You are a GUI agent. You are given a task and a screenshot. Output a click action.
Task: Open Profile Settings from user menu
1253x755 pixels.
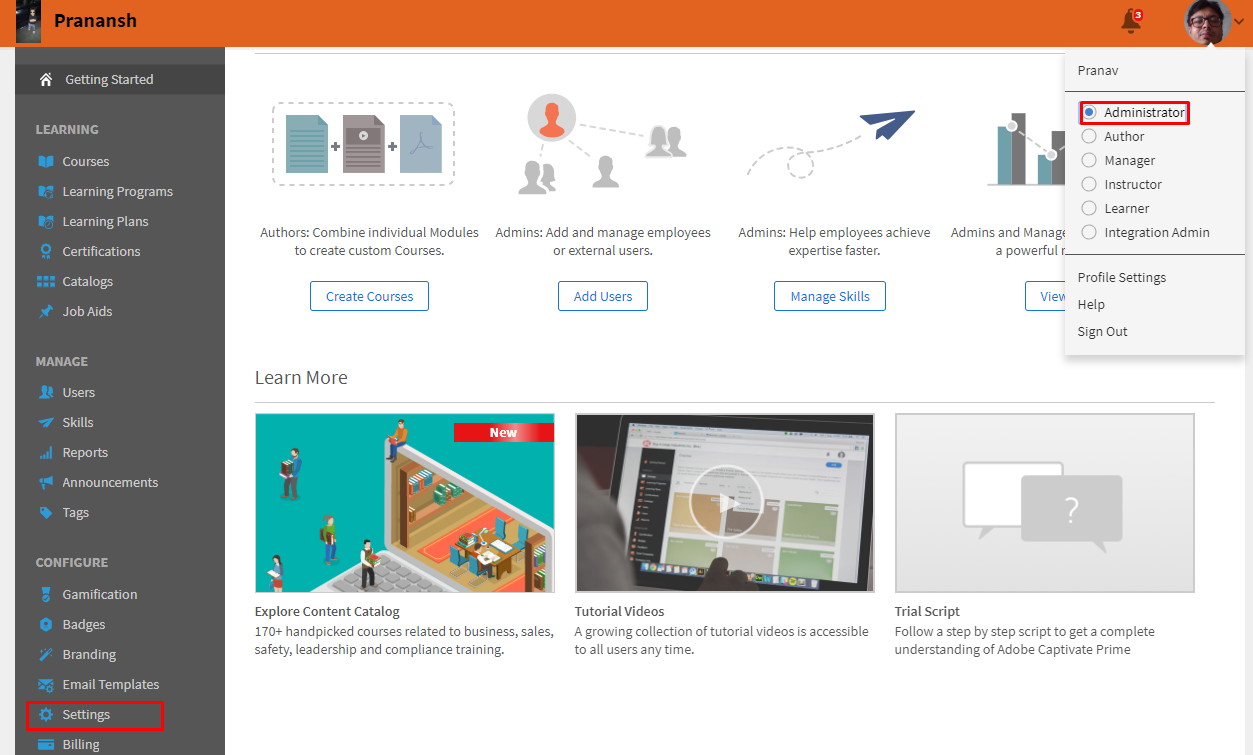(1121, 277)
